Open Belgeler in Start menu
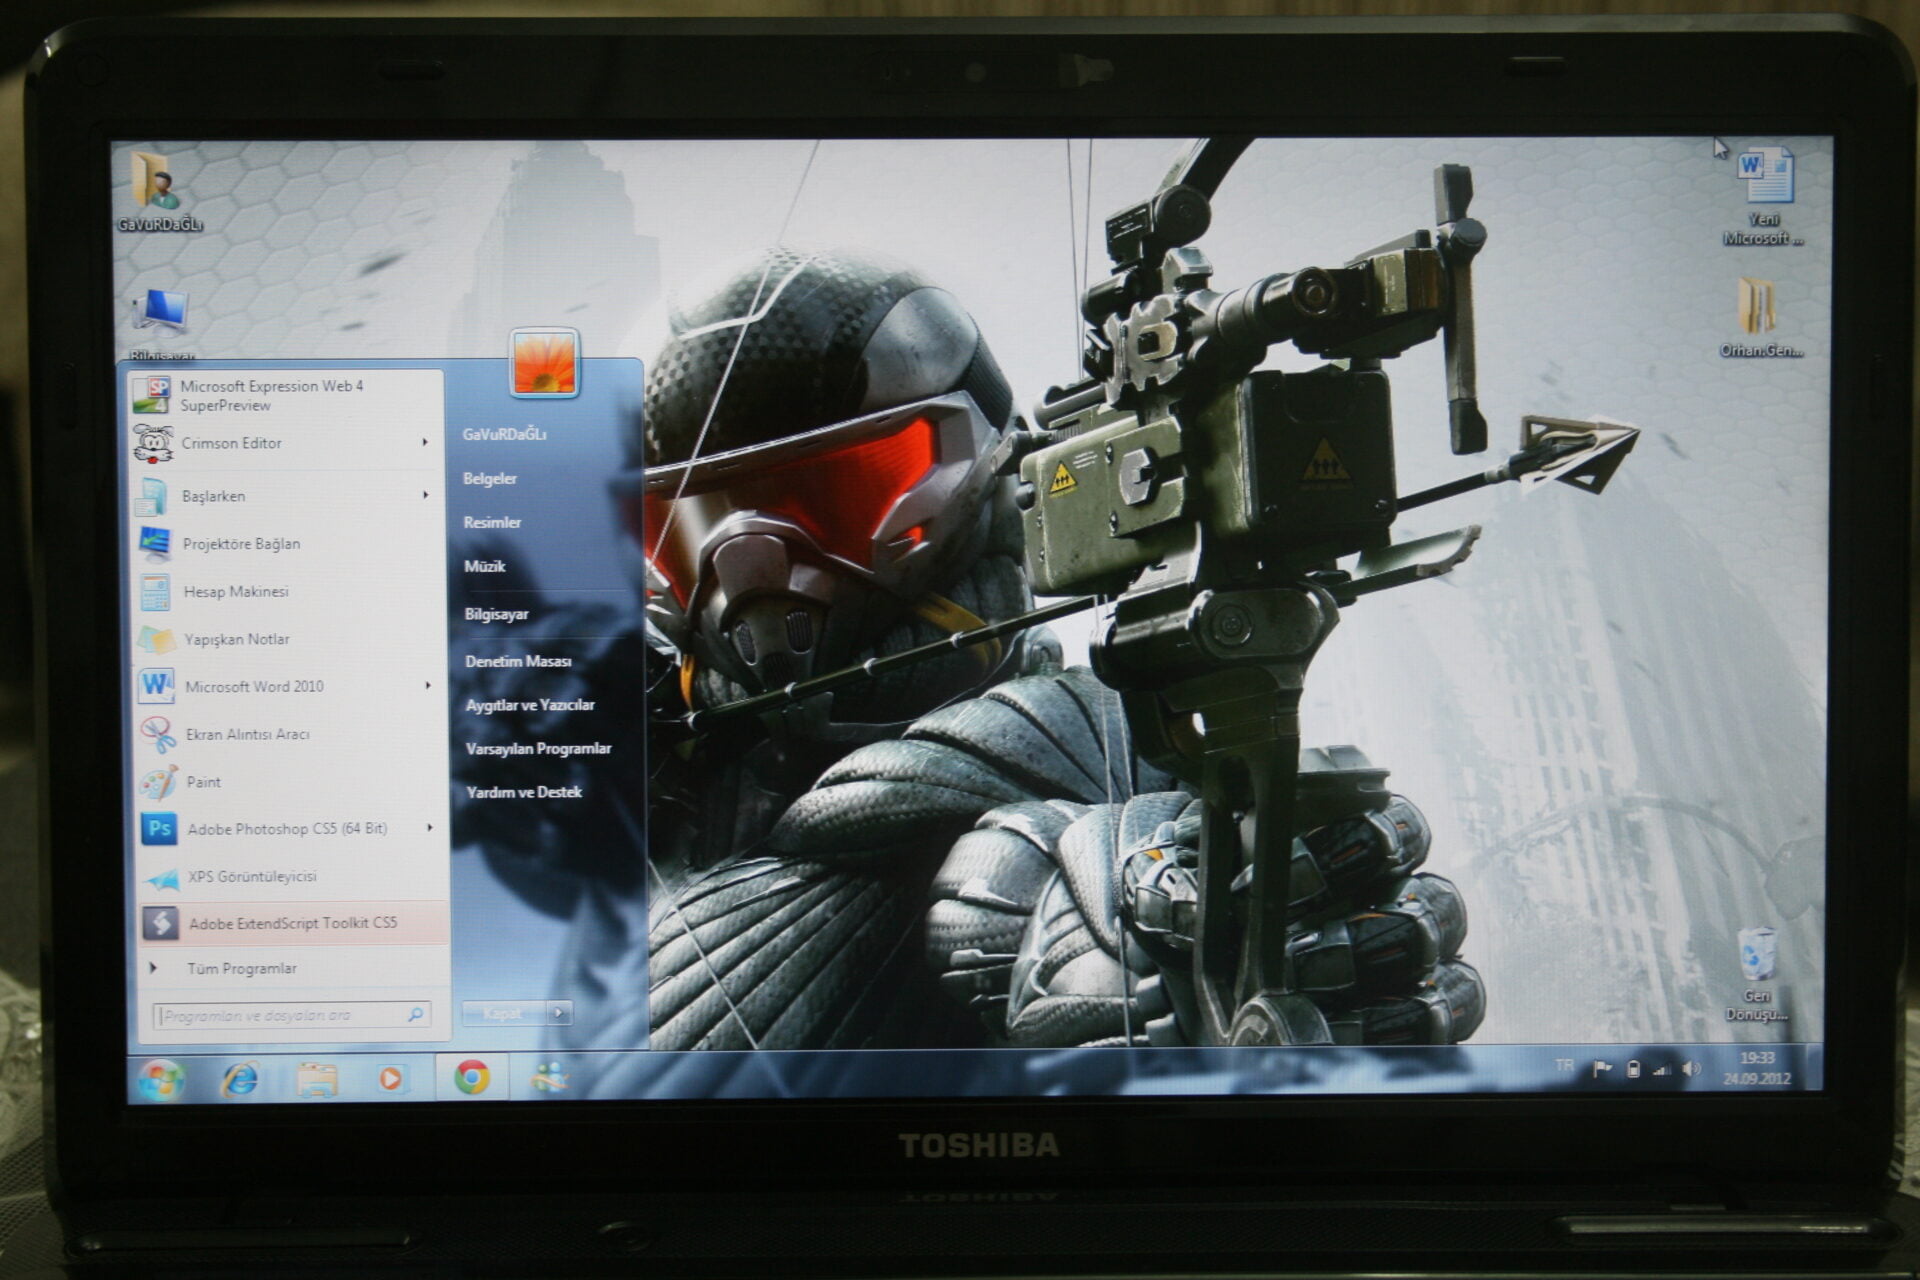Screen dimensions: 1920x1280 coord(490,479)
